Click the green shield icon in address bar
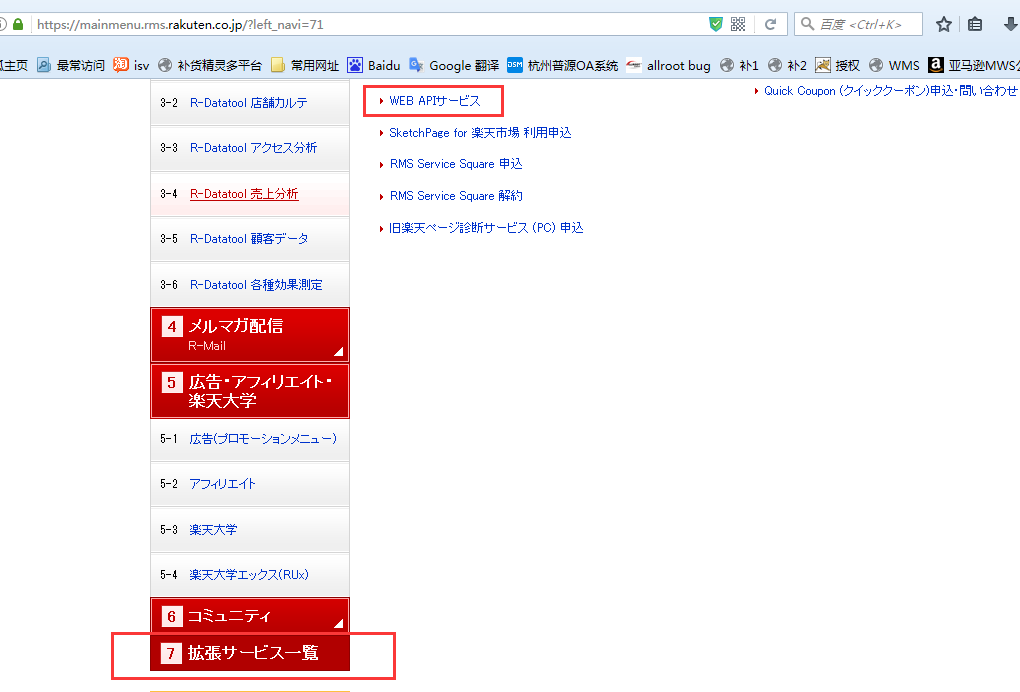 (716, 25)
